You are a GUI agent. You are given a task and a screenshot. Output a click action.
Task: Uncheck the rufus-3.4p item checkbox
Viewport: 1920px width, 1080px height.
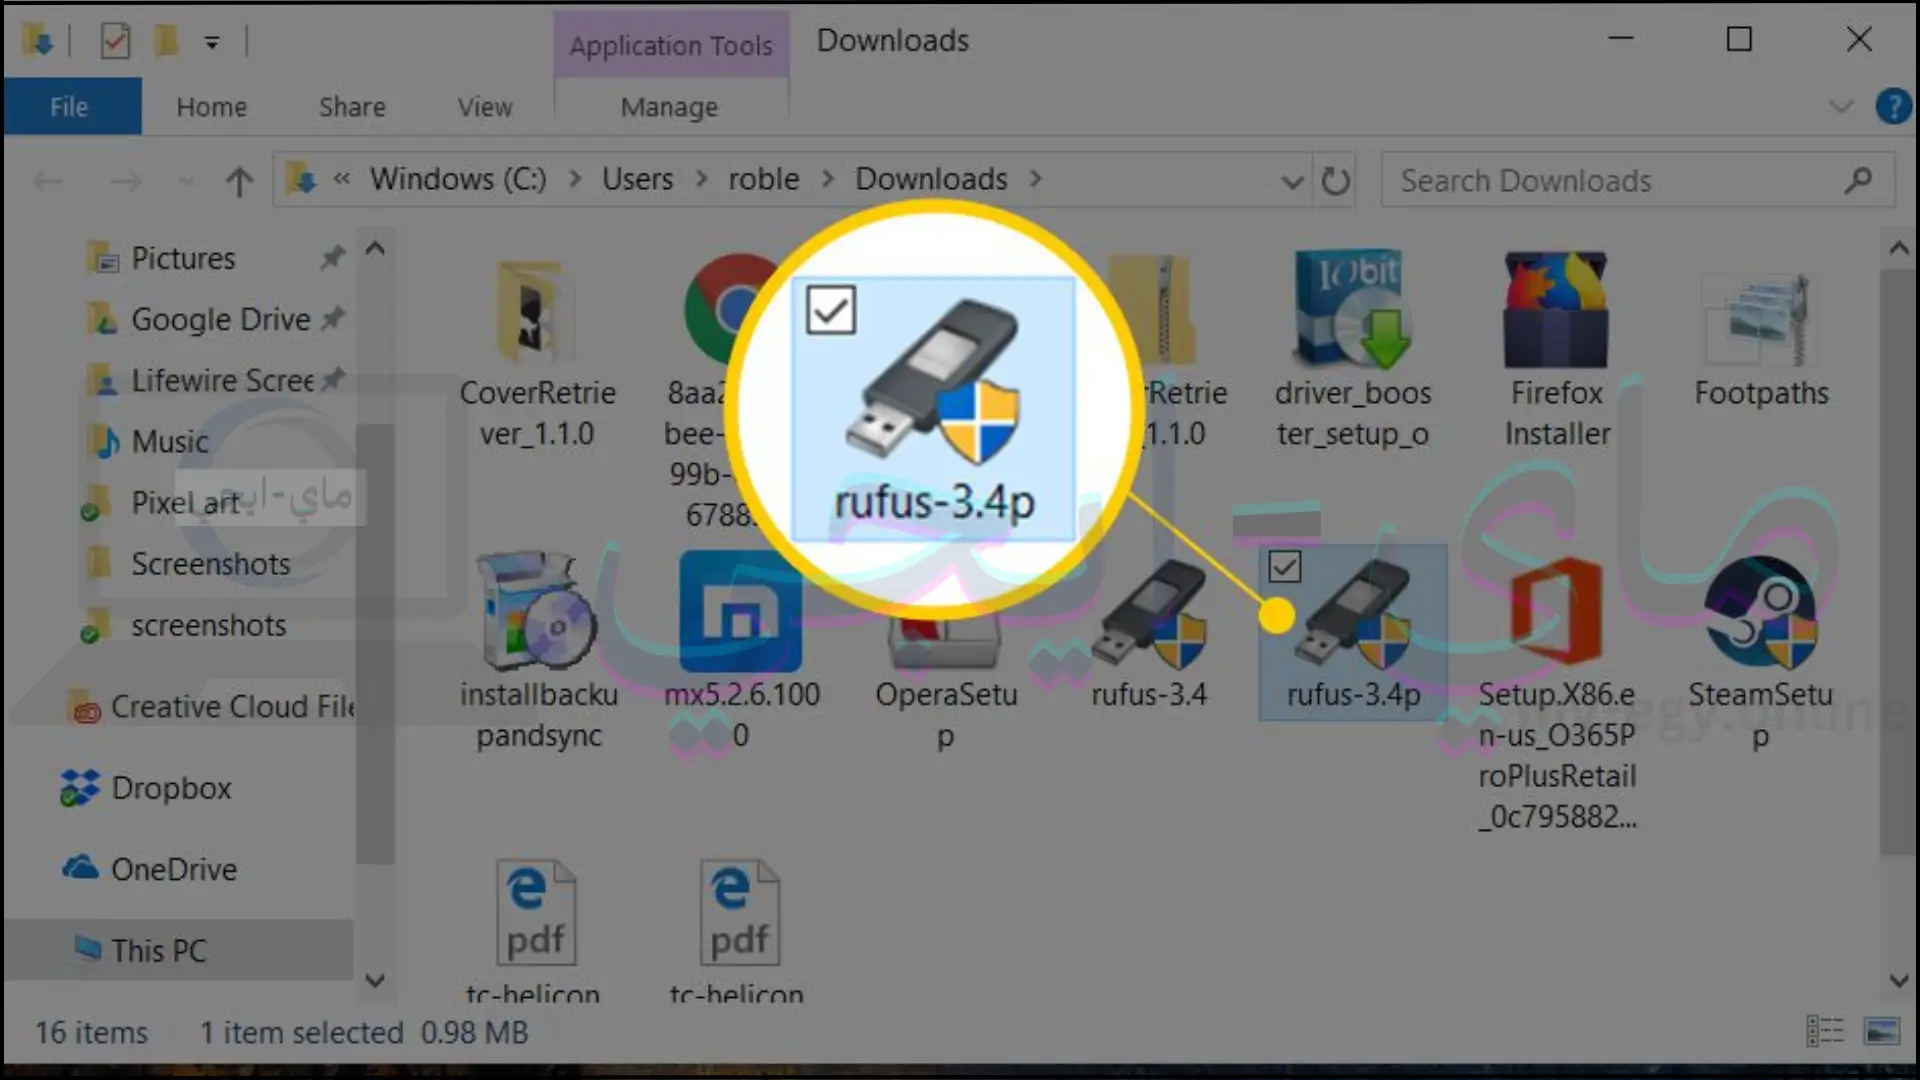click(1285, 567)
